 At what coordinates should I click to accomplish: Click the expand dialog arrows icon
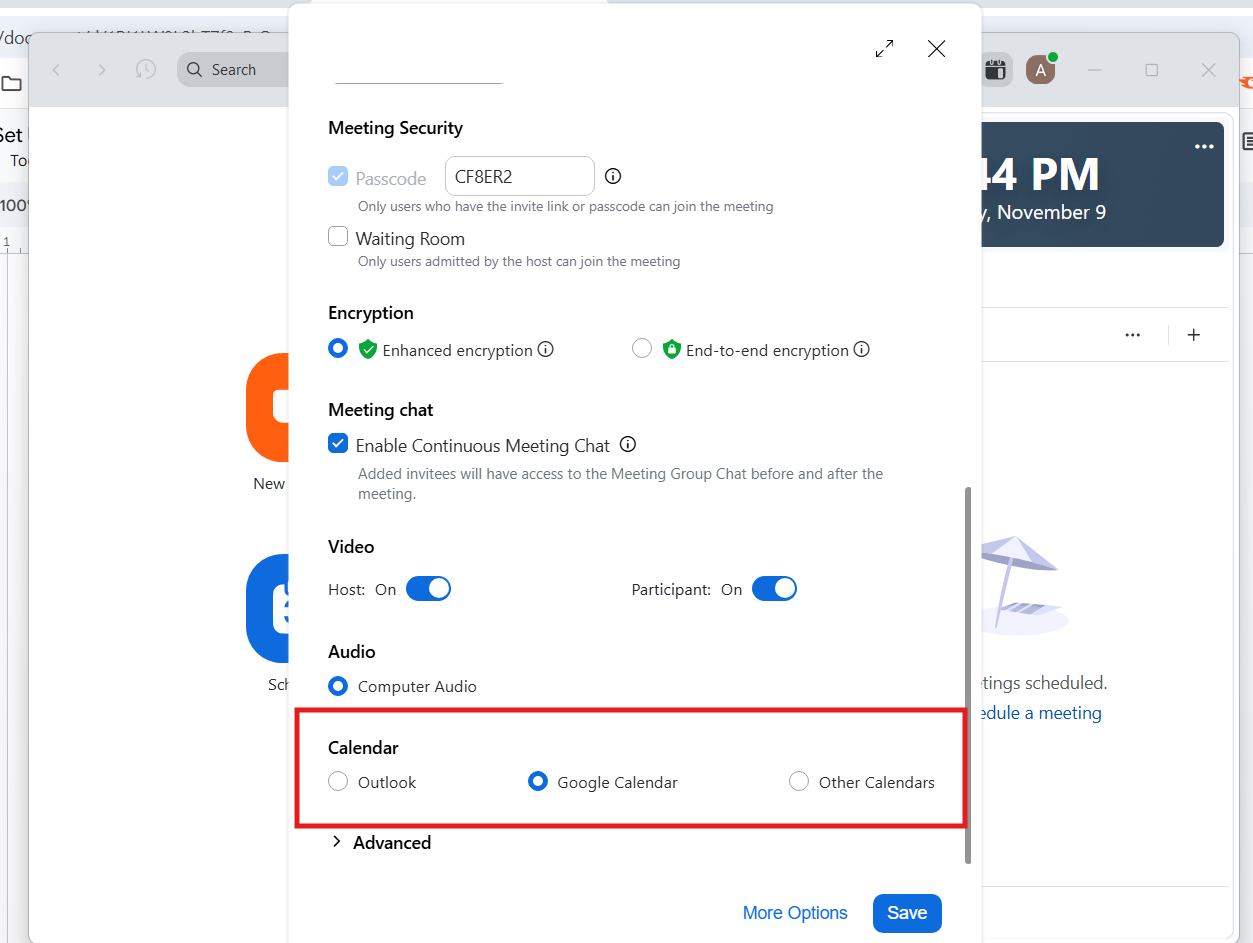click(x=884, y=49)
